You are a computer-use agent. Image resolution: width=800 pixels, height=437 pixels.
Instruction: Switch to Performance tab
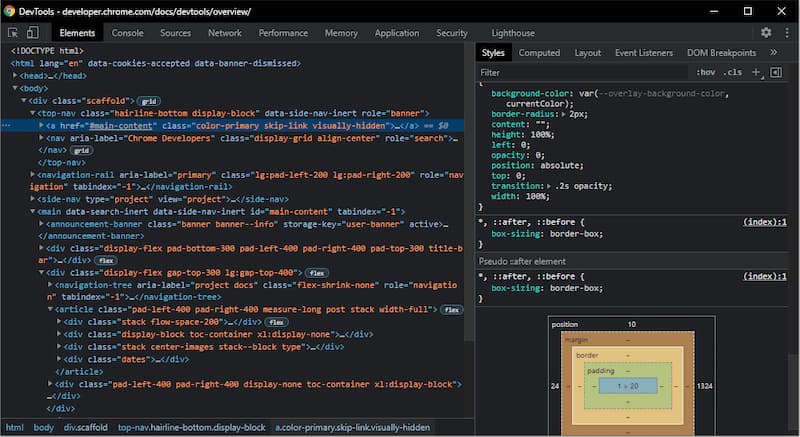283,33
